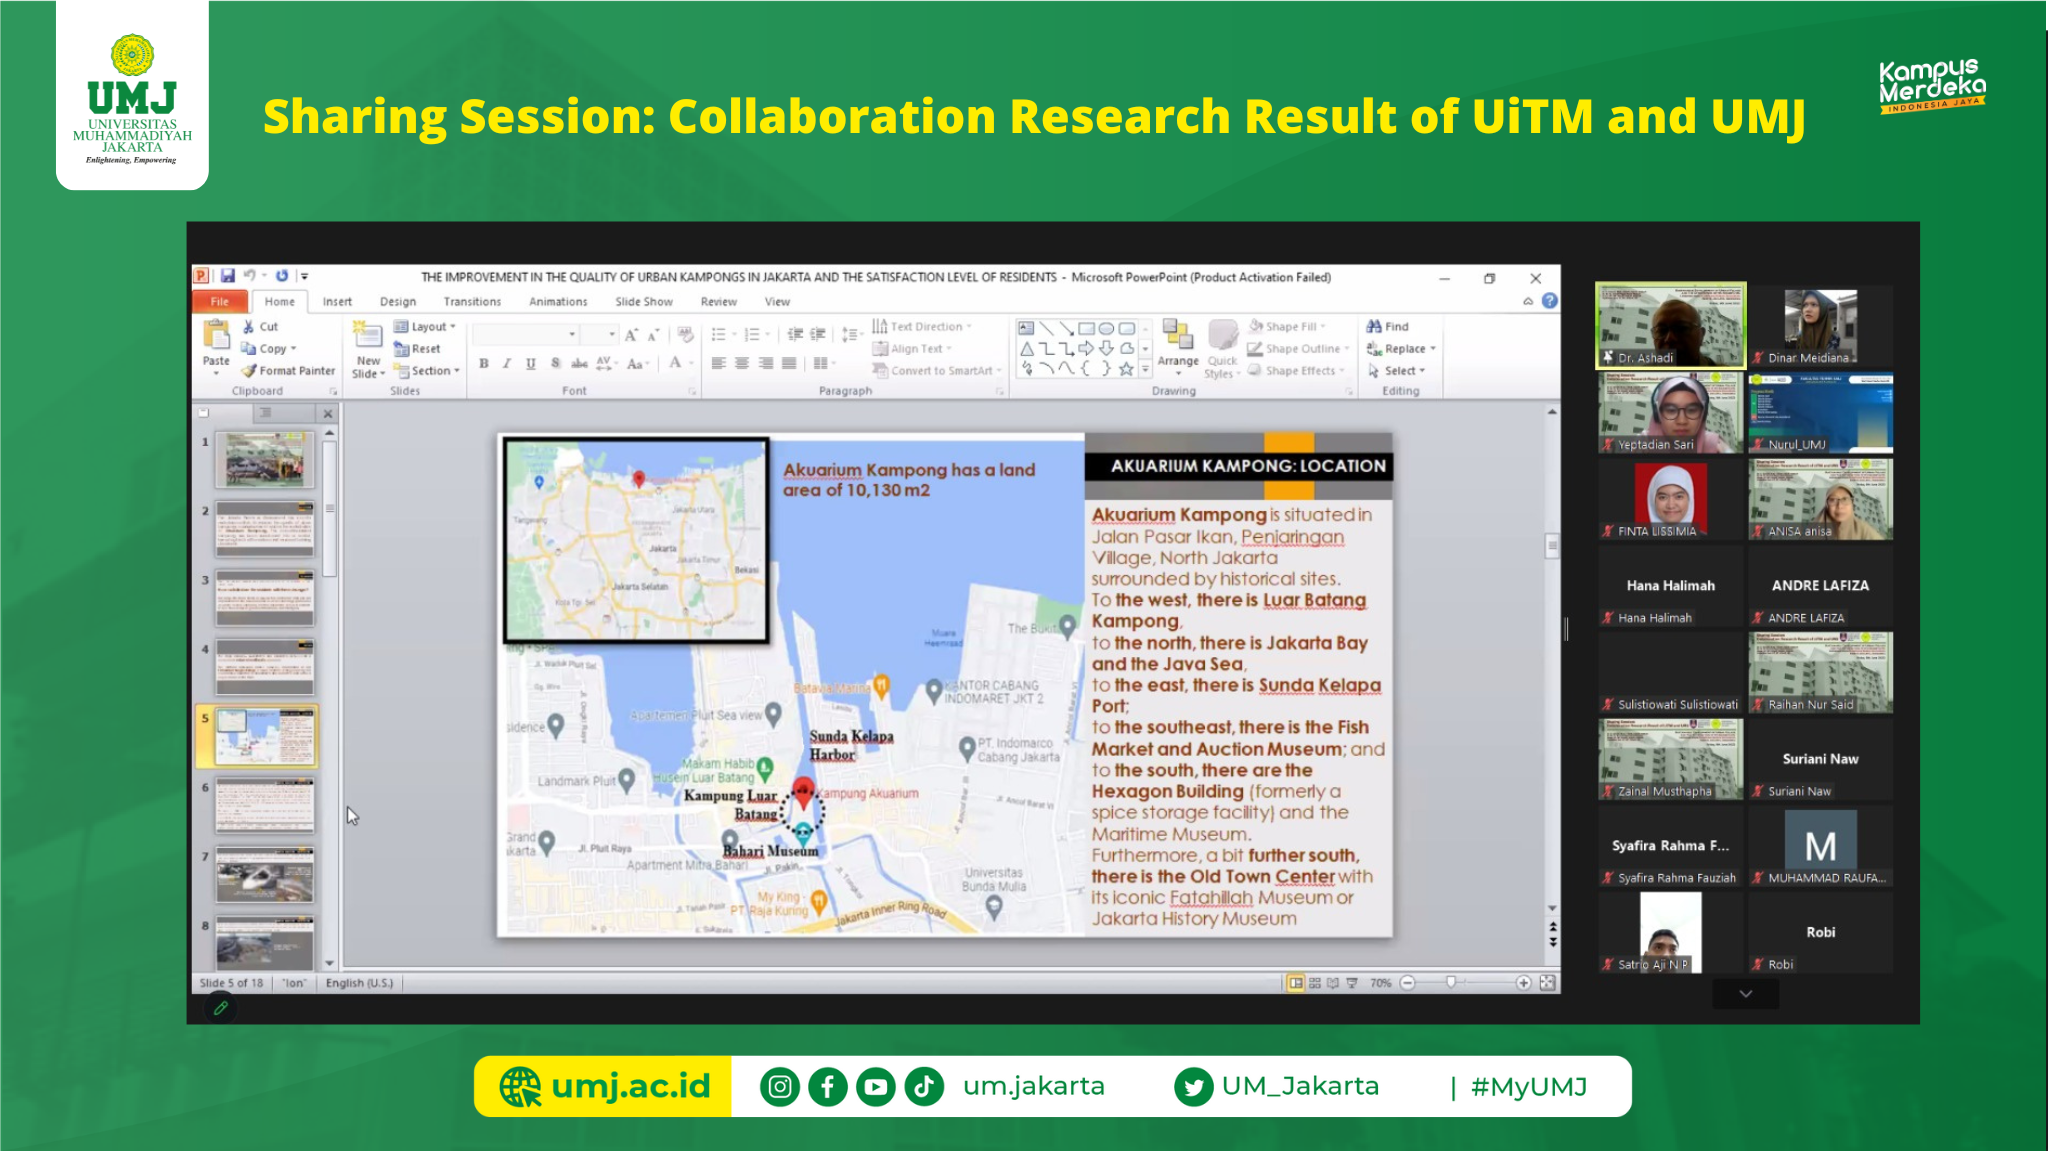Select slide 1 thumbnail
The image size is (2048, 1151).
tap(265, 460)
